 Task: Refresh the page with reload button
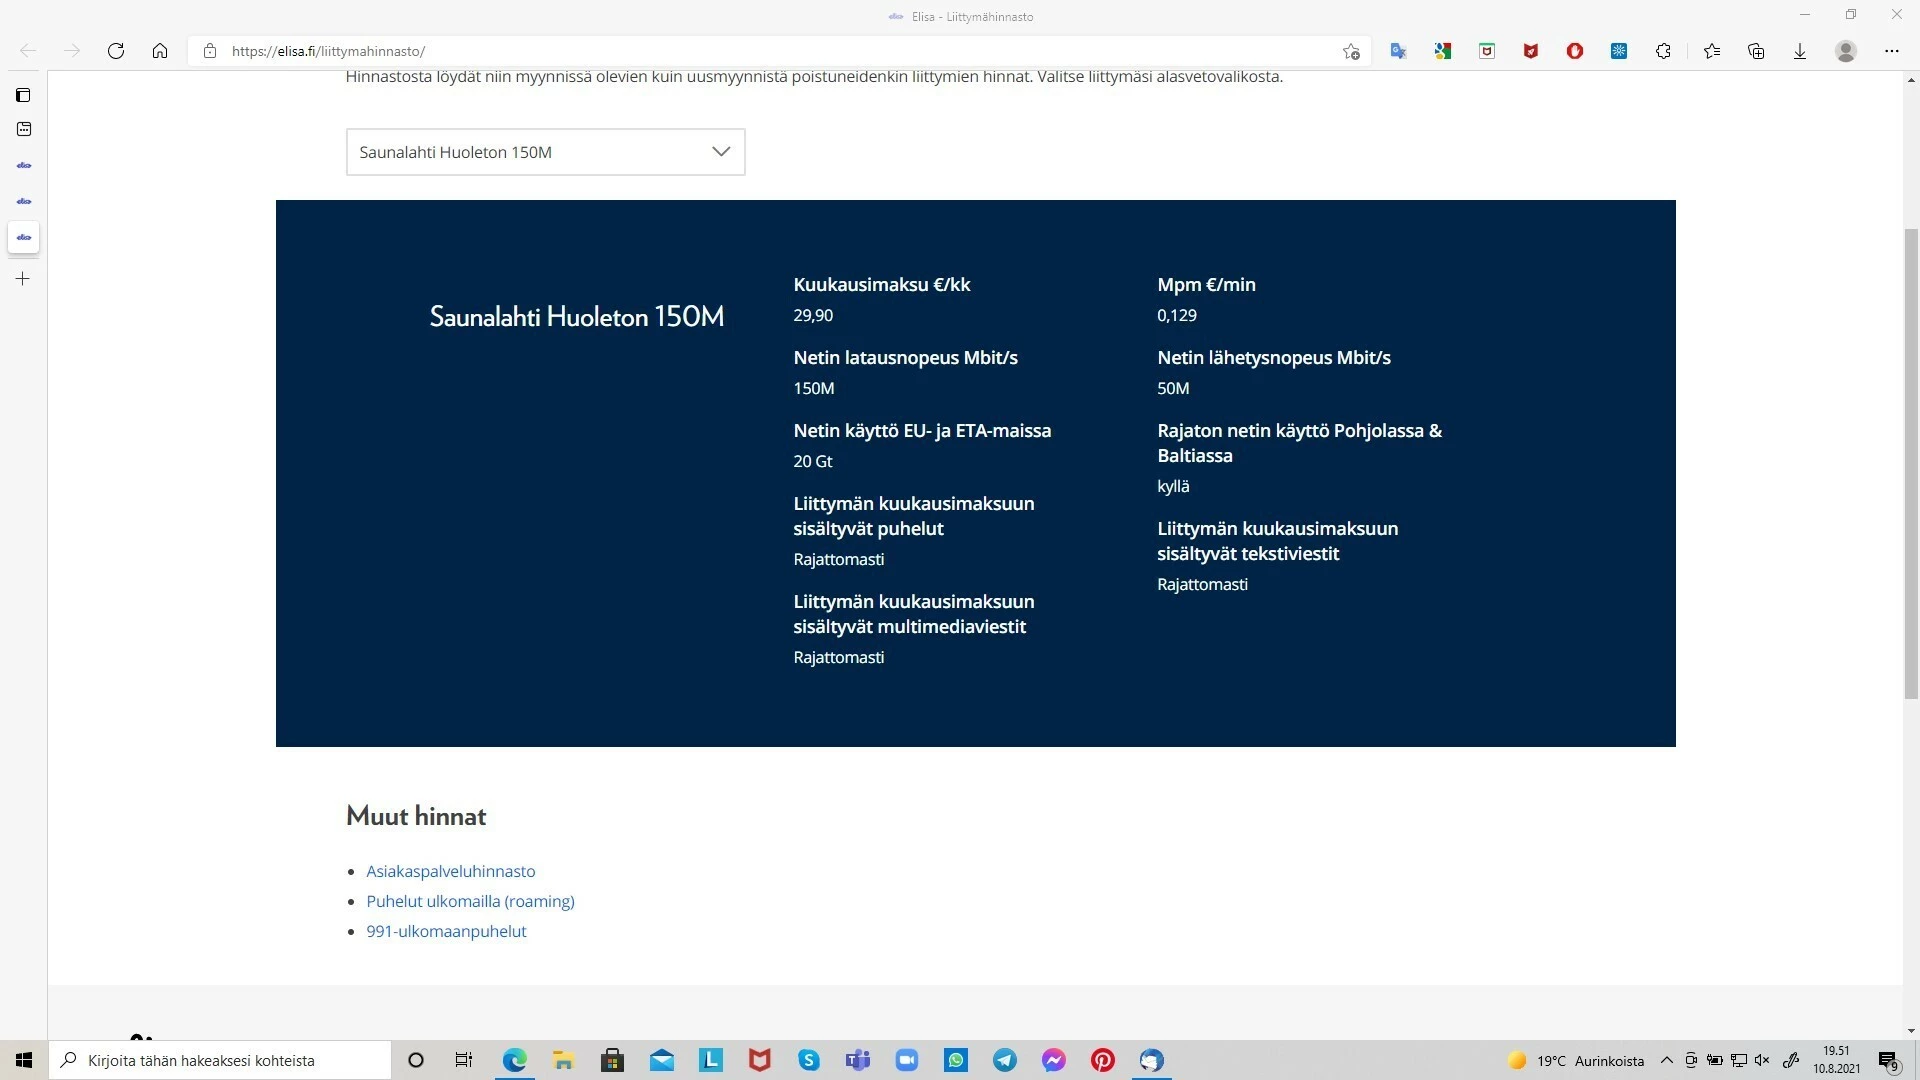(116, 51)
